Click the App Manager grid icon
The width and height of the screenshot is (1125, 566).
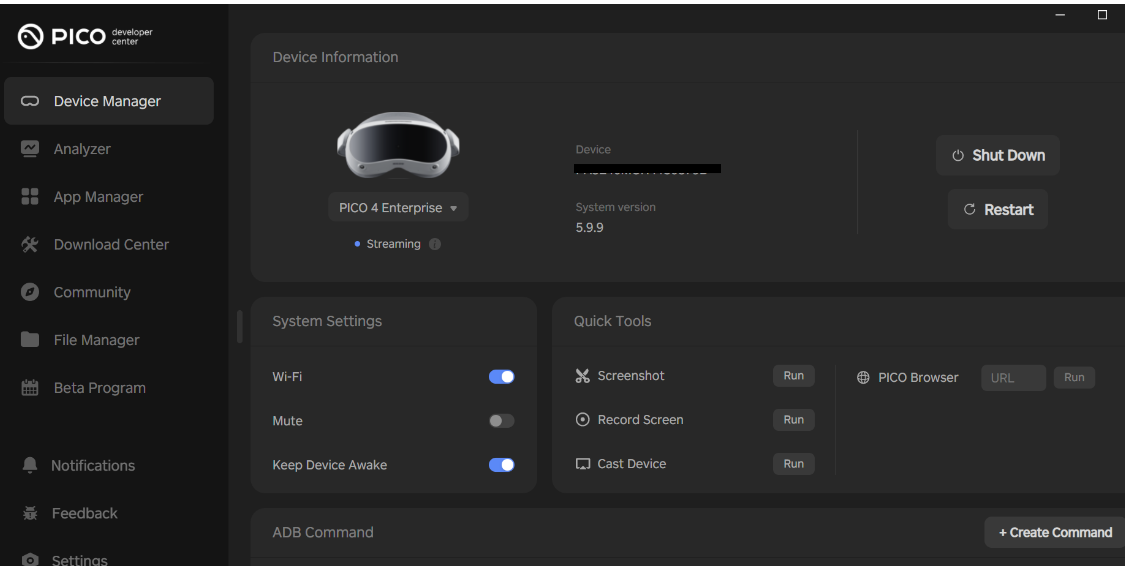click(30, 197)
